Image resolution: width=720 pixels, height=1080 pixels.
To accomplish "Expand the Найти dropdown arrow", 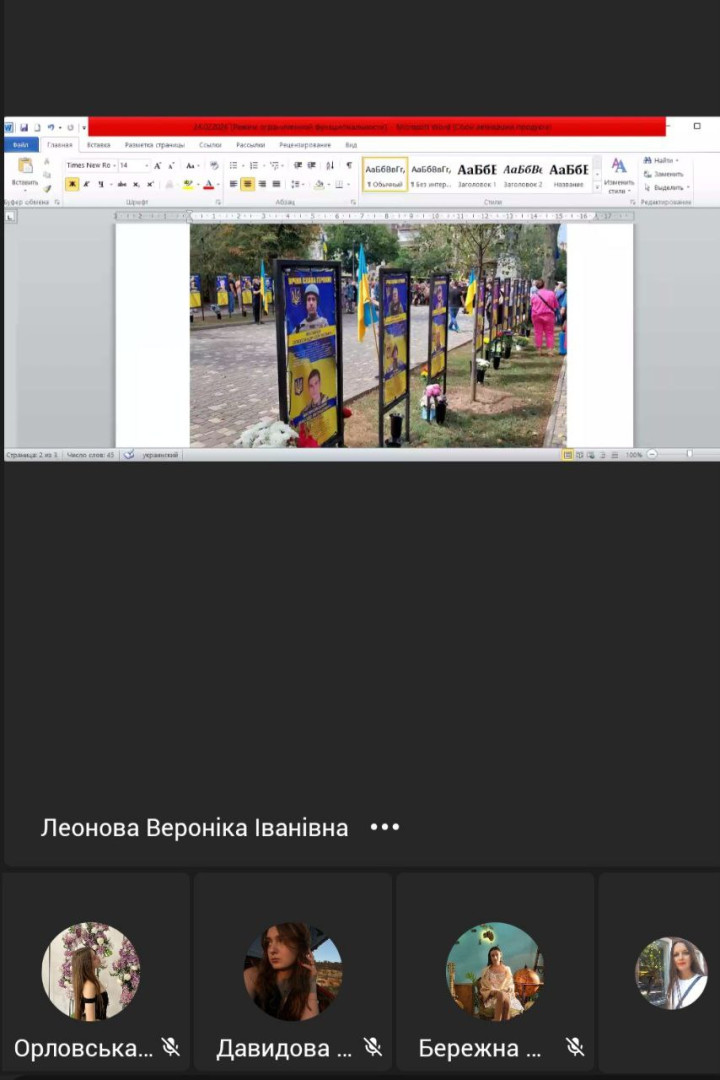I will pyautogui.click(x=677, y=161).
